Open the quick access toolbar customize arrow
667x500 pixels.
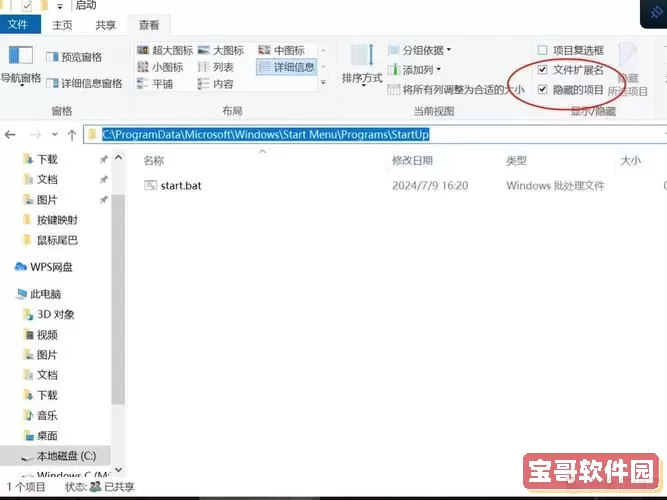pyautogui.click(x=60, y=6)
